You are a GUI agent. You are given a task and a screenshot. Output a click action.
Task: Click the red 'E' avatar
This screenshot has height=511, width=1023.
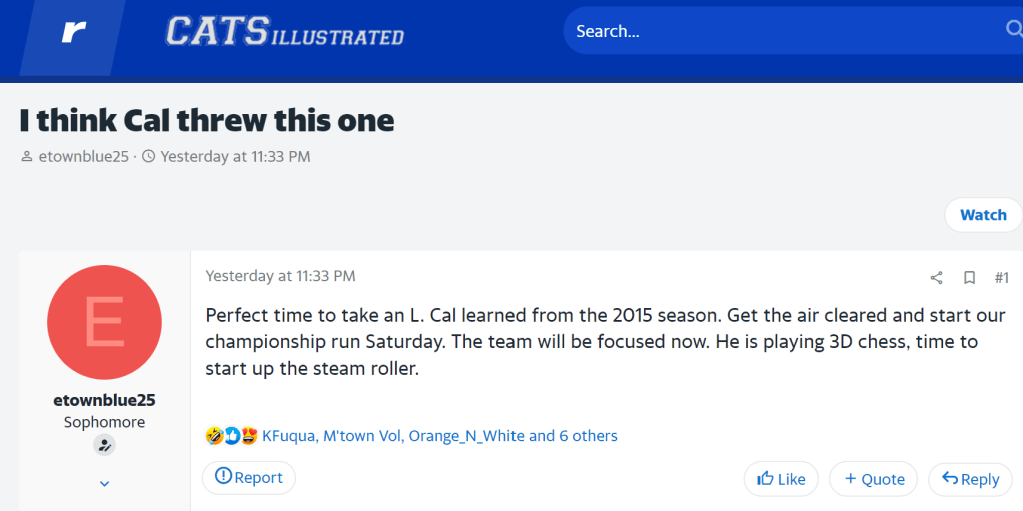[x=104, y=322]
